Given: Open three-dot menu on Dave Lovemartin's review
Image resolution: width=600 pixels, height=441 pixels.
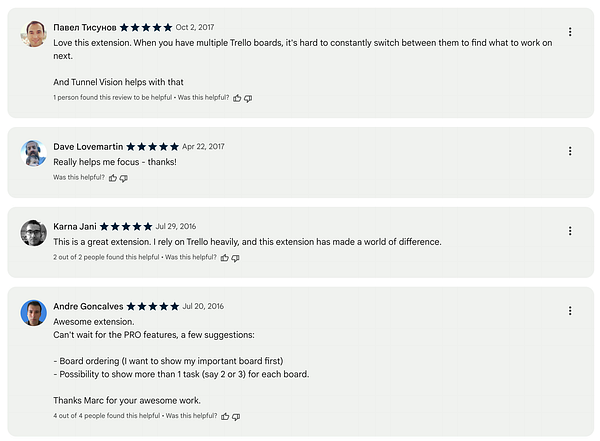Looking at the screenshot, I should [x=570, y=151].
